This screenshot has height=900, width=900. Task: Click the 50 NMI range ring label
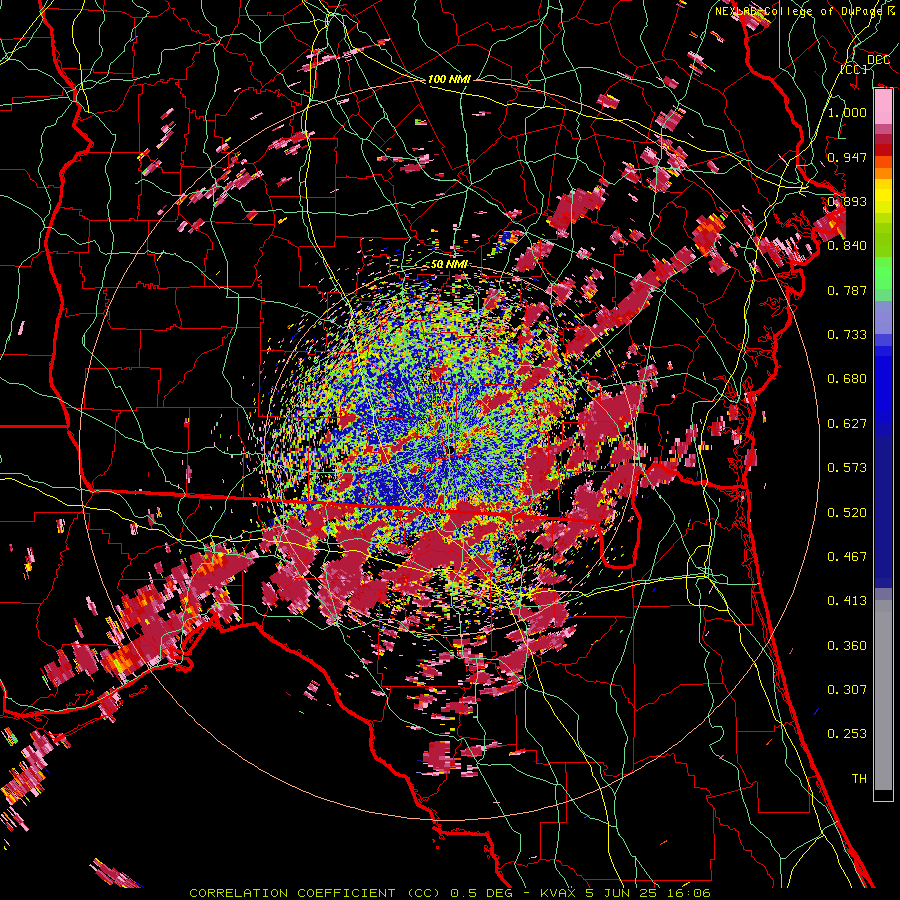[x=449, y=265]
